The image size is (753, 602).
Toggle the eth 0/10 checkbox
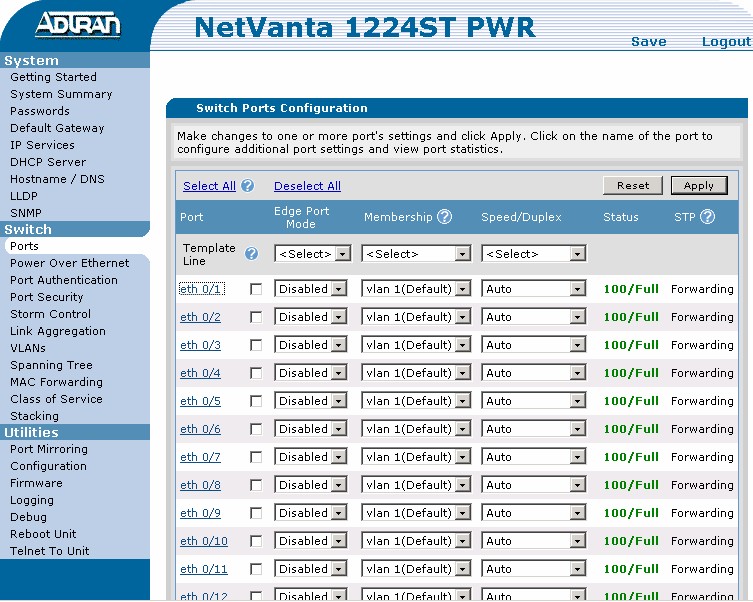coord(256,541)
